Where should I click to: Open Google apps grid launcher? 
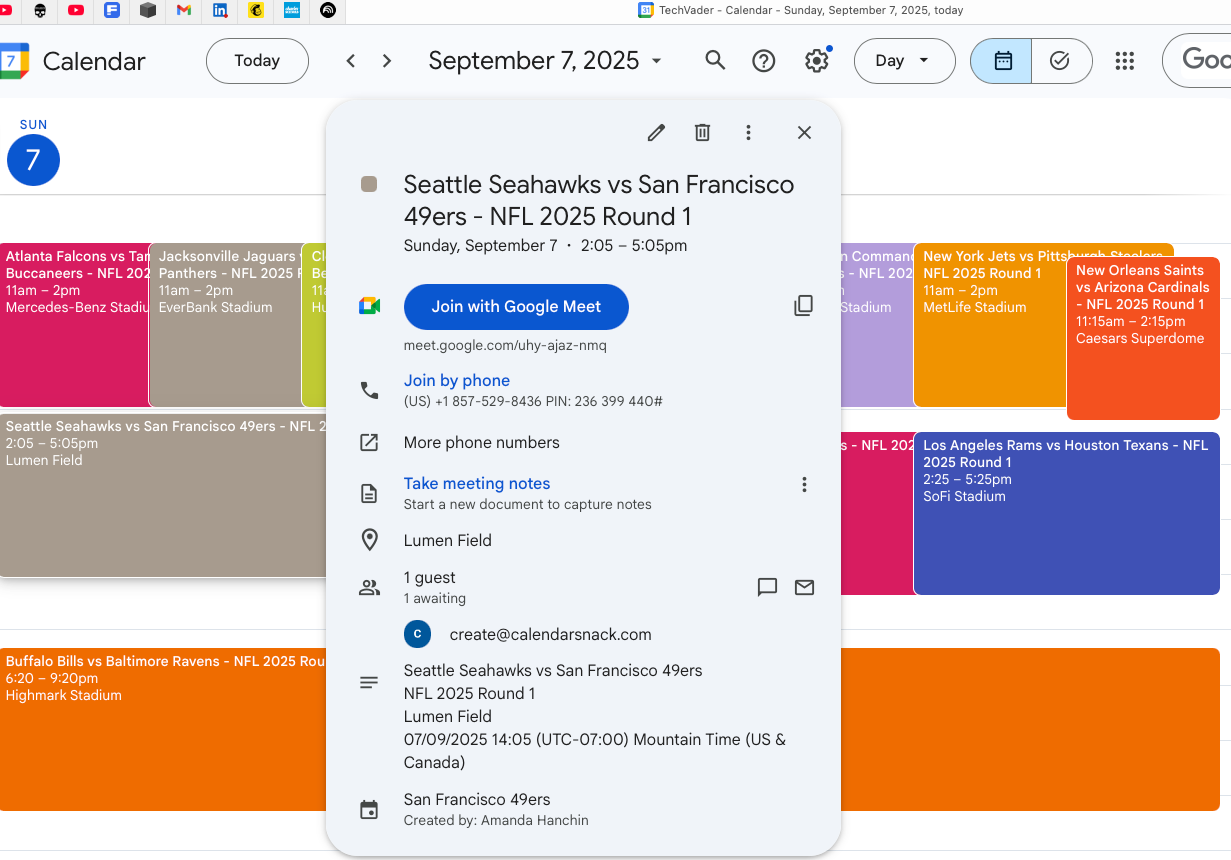click(x=1125, y=61)
